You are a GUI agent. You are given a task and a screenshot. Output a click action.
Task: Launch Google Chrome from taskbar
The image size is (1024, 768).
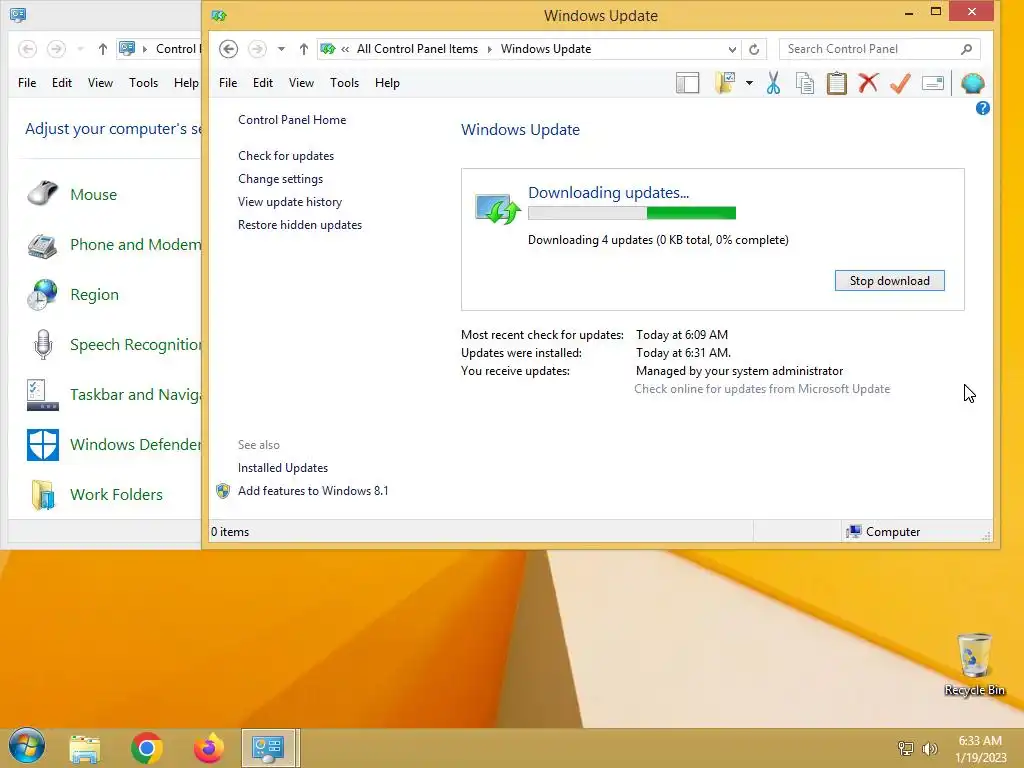pyautogui.click(x=147, y=748)
